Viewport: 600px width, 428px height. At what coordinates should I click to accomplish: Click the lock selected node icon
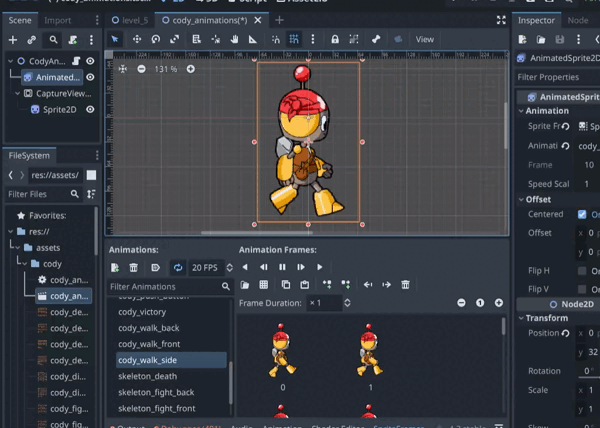tap(336, 39)
